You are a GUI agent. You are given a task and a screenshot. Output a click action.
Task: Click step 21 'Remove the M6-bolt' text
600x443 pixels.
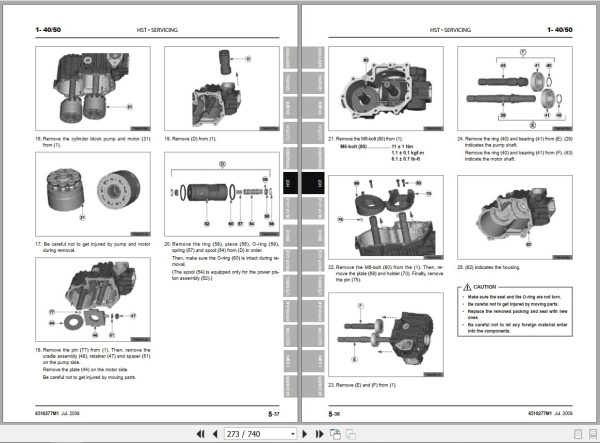[x=365, y=139]
